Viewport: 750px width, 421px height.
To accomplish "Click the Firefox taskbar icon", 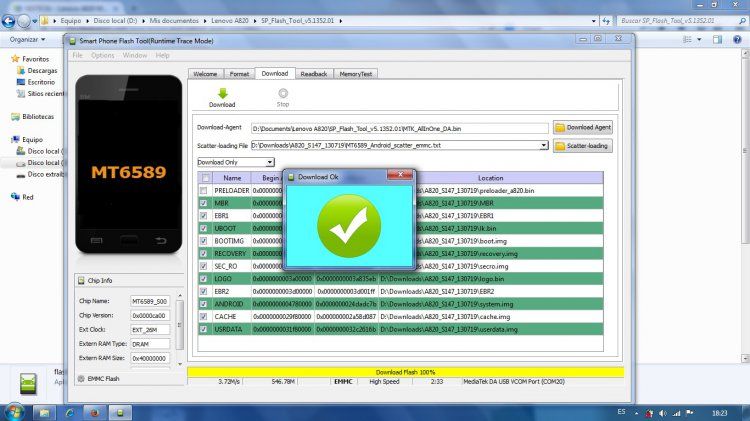I will tap(95, 412).
